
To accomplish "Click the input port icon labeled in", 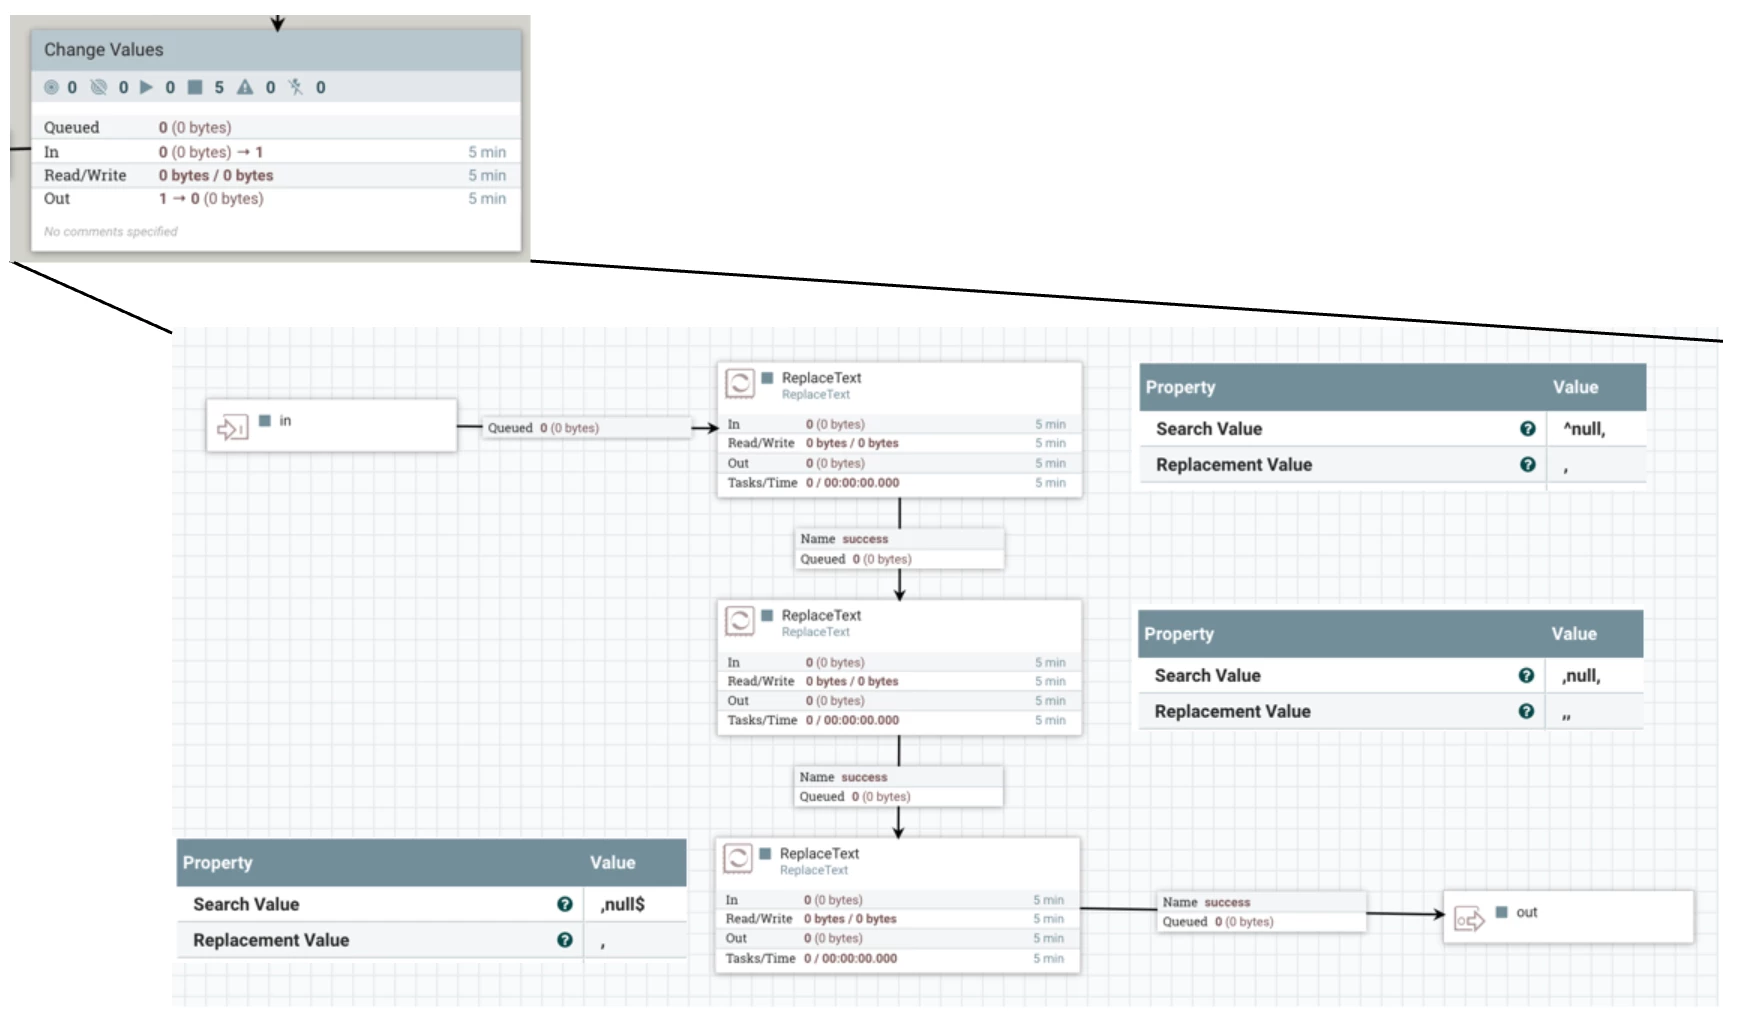I will point(232,428).
